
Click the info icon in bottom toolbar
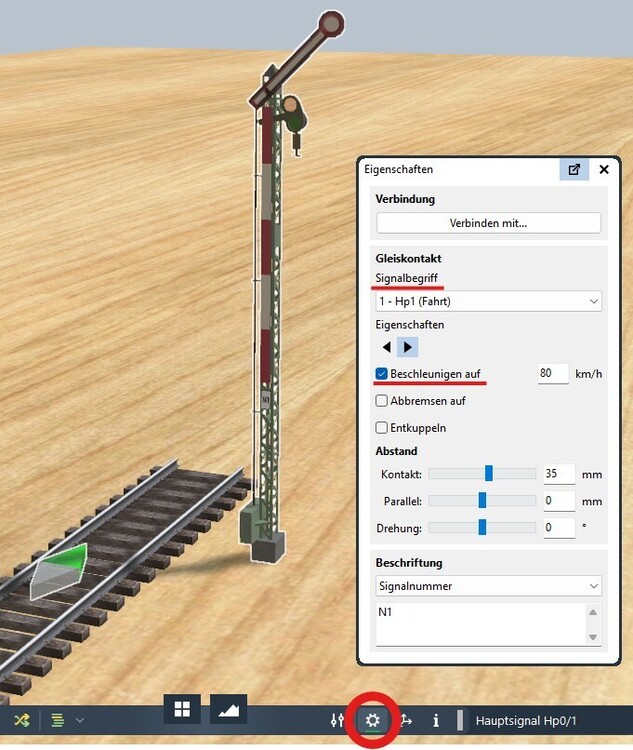tap(436, 720)
